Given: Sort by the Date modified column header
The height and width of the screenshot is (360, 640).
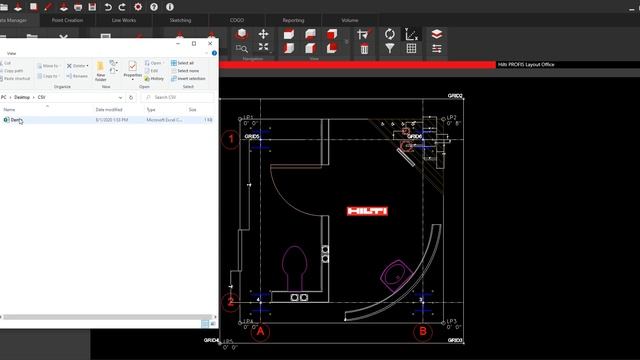Looking at the screenshot, I should [x=109, y=110].
